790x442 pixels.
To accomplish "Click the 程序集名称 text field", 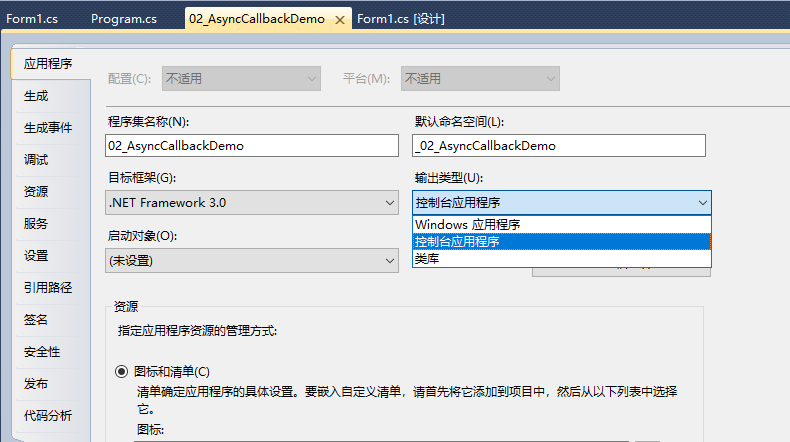I will point(252,145).
